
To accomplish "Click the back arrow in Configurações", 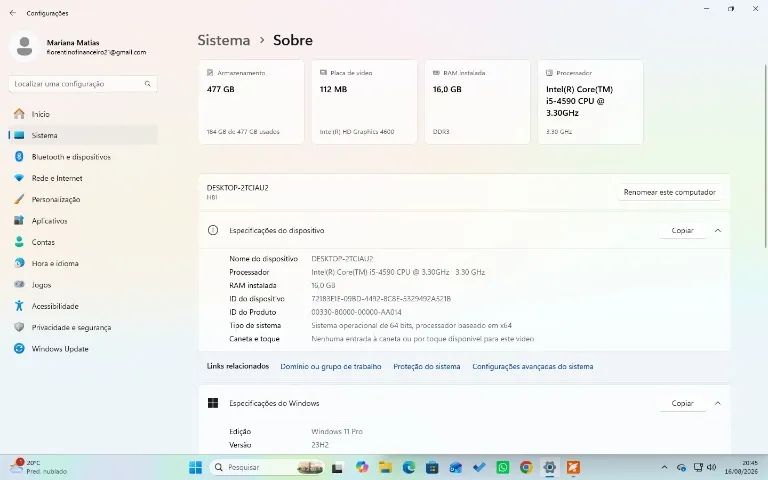I will coord(13,13).
